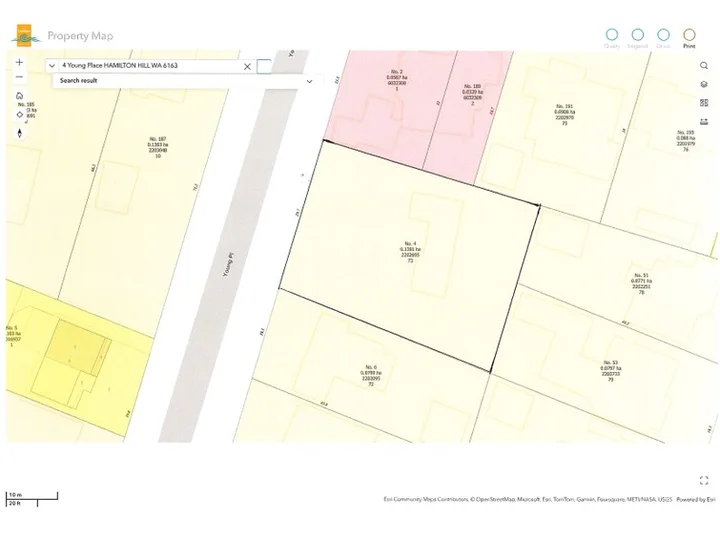This screenshot has width=720, height=540.
Task: Return to default home map view
Action: pos(19,97)
